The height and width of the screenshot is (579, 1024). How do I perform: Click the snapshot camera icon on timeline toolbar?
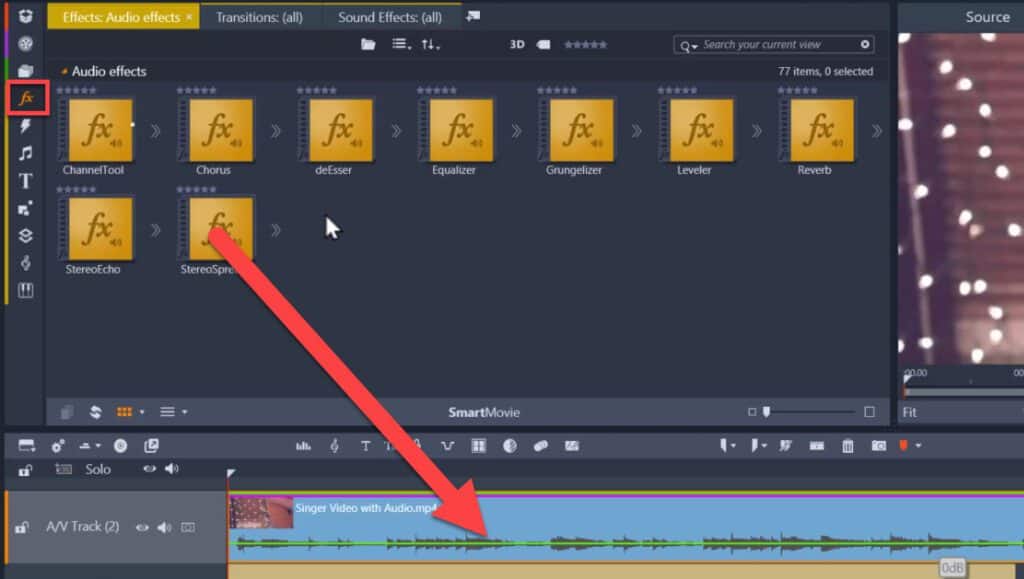(880, 446)
